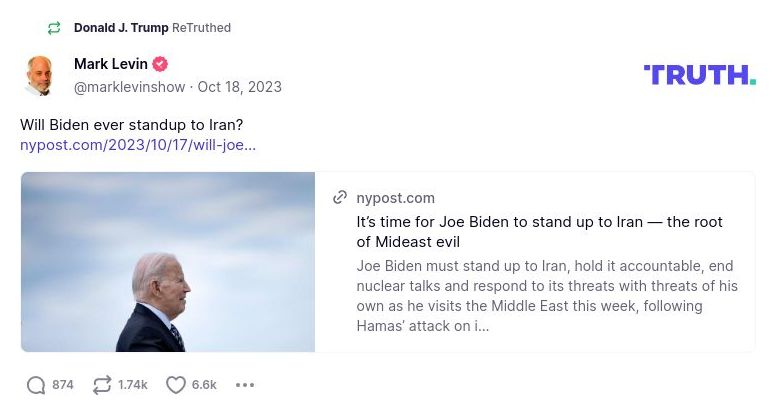
Task: Open the article headline about Joe Biden and Iran
Action: [539, 232]
